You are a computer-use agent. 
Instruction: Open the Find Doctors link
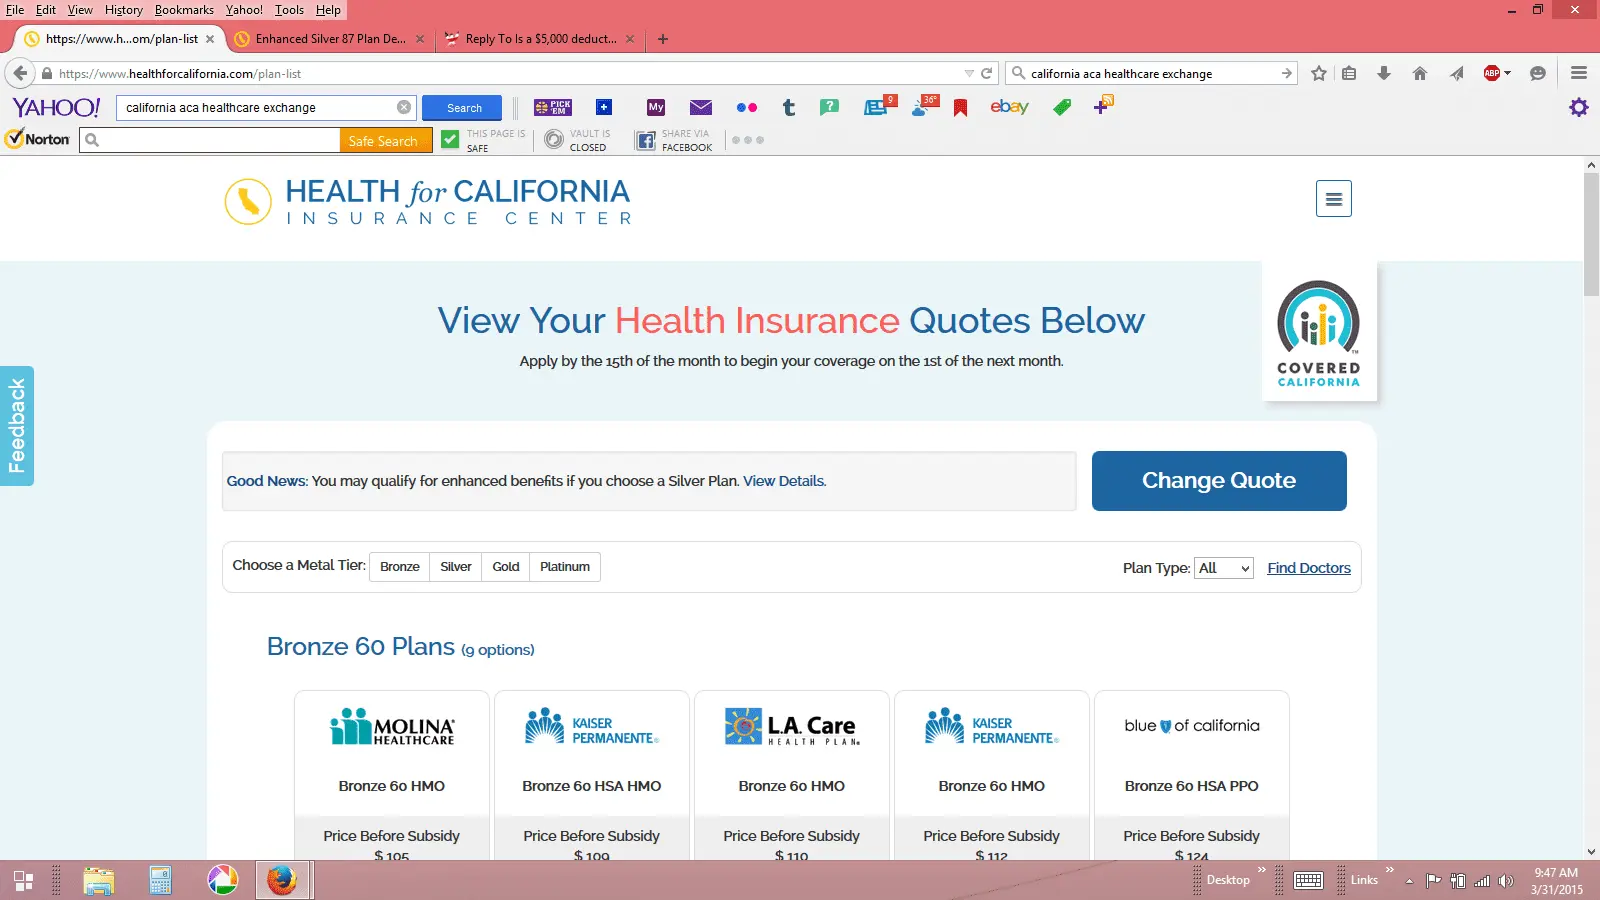click(1309, 568)
